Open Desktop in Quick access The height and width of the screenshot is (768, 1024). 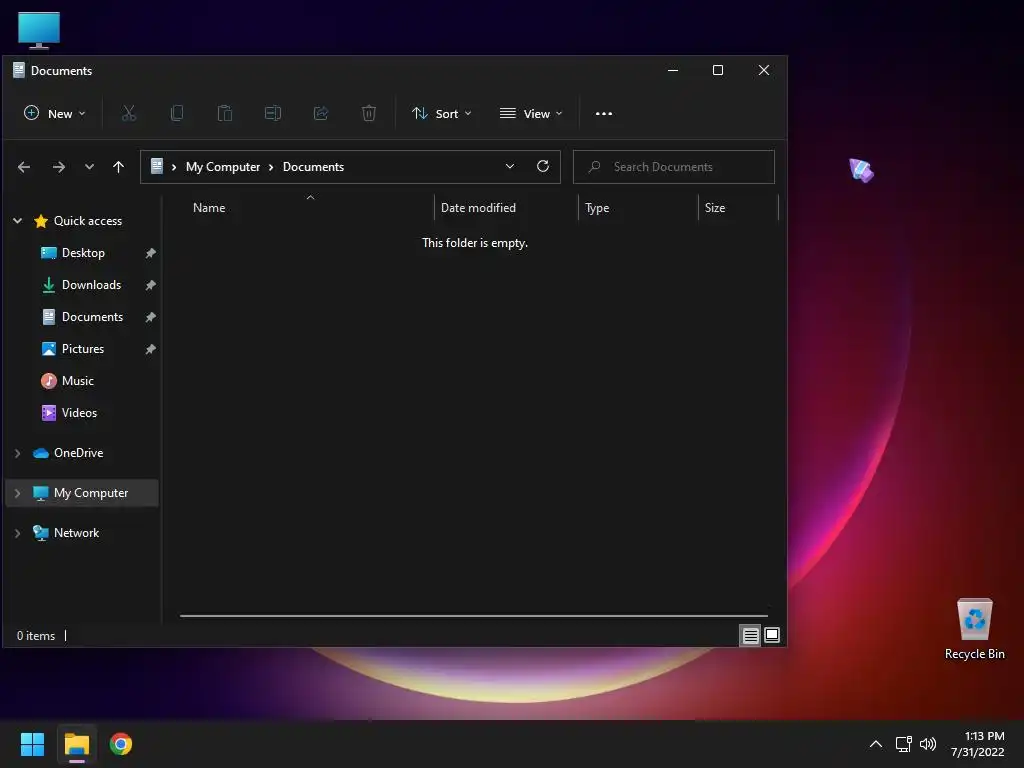(83, 253)
